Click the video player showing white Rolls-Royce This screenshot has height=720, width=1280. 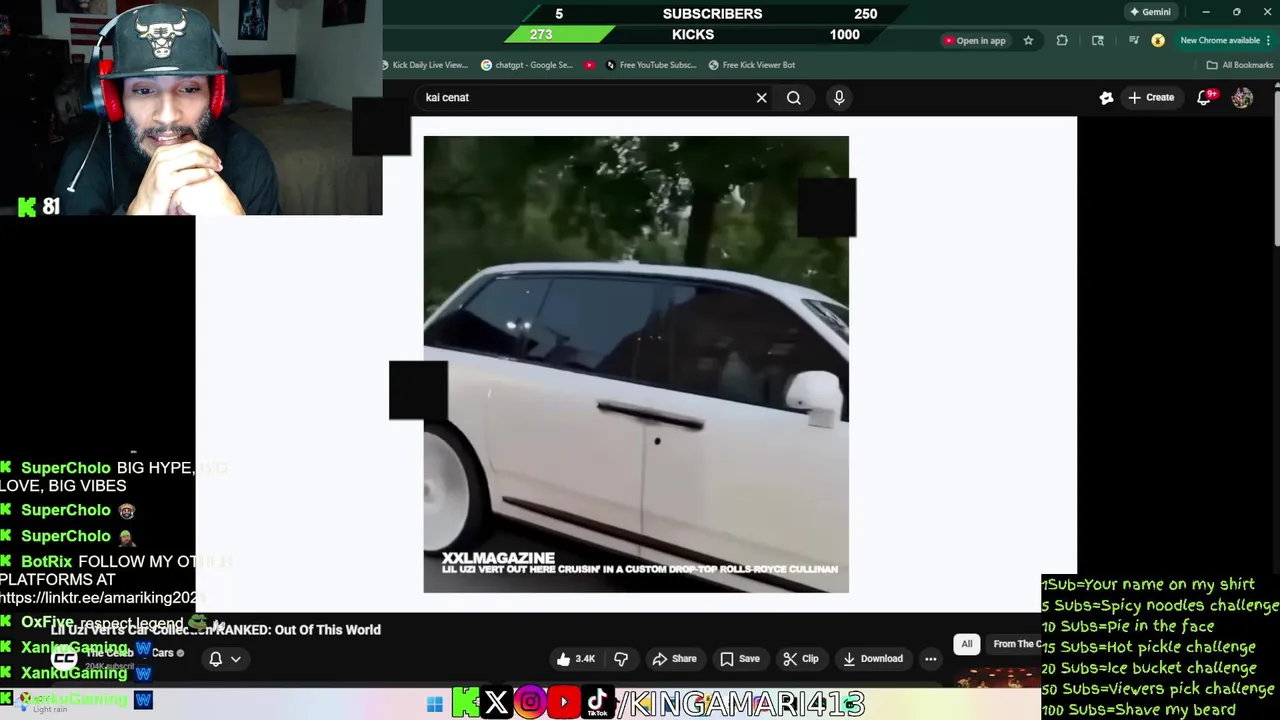coord(636,364)
